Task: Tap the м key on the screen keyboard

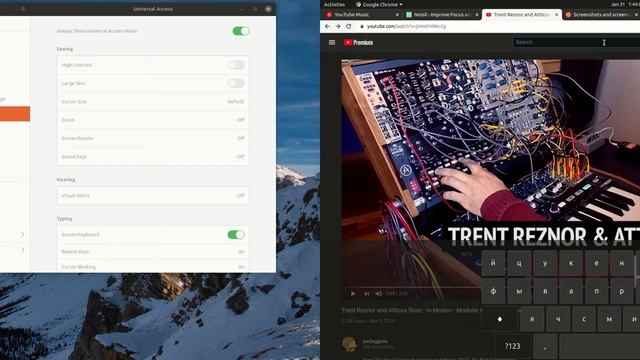Action: [x=609, y=319]
